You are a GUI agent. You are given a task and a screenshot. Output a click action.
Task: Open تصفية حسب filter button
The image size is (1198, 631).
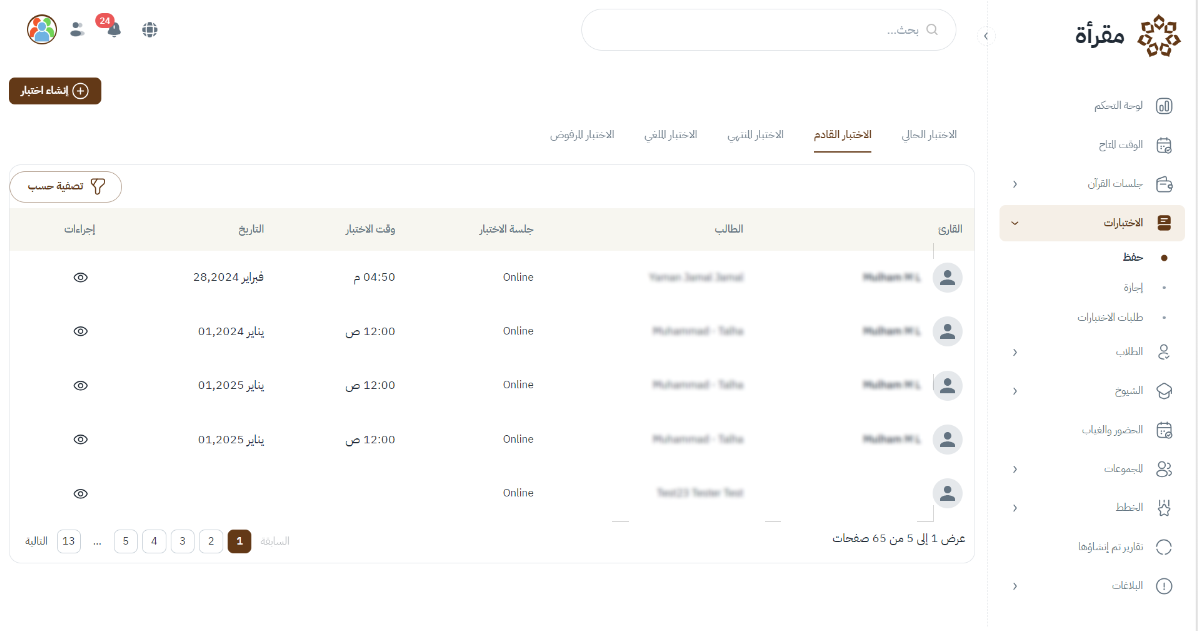tap(66, 187)
